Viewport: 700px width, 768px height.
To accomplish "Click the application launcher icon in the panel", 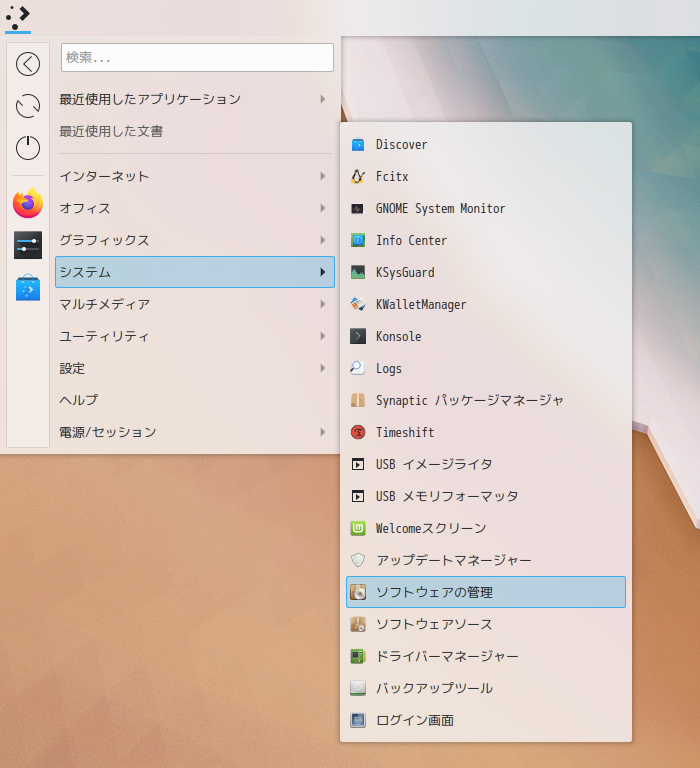I will [18, 18].
